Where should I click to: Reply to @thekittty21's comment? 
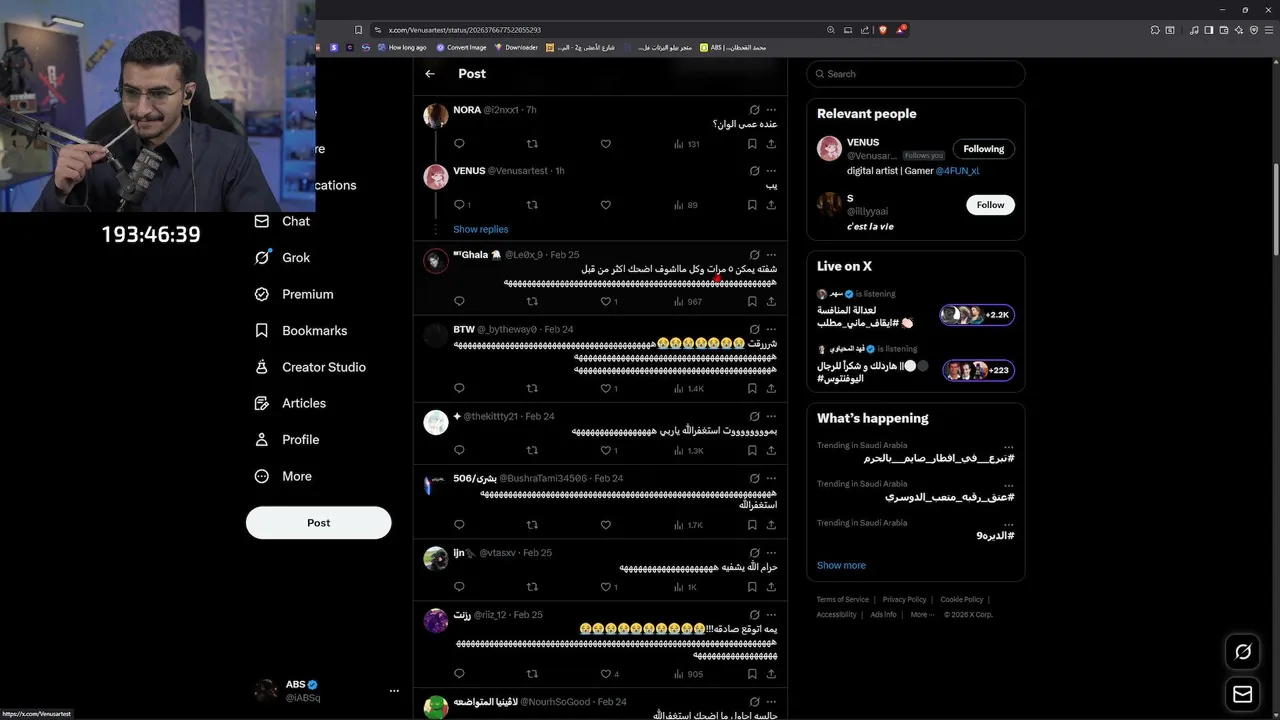459,450
